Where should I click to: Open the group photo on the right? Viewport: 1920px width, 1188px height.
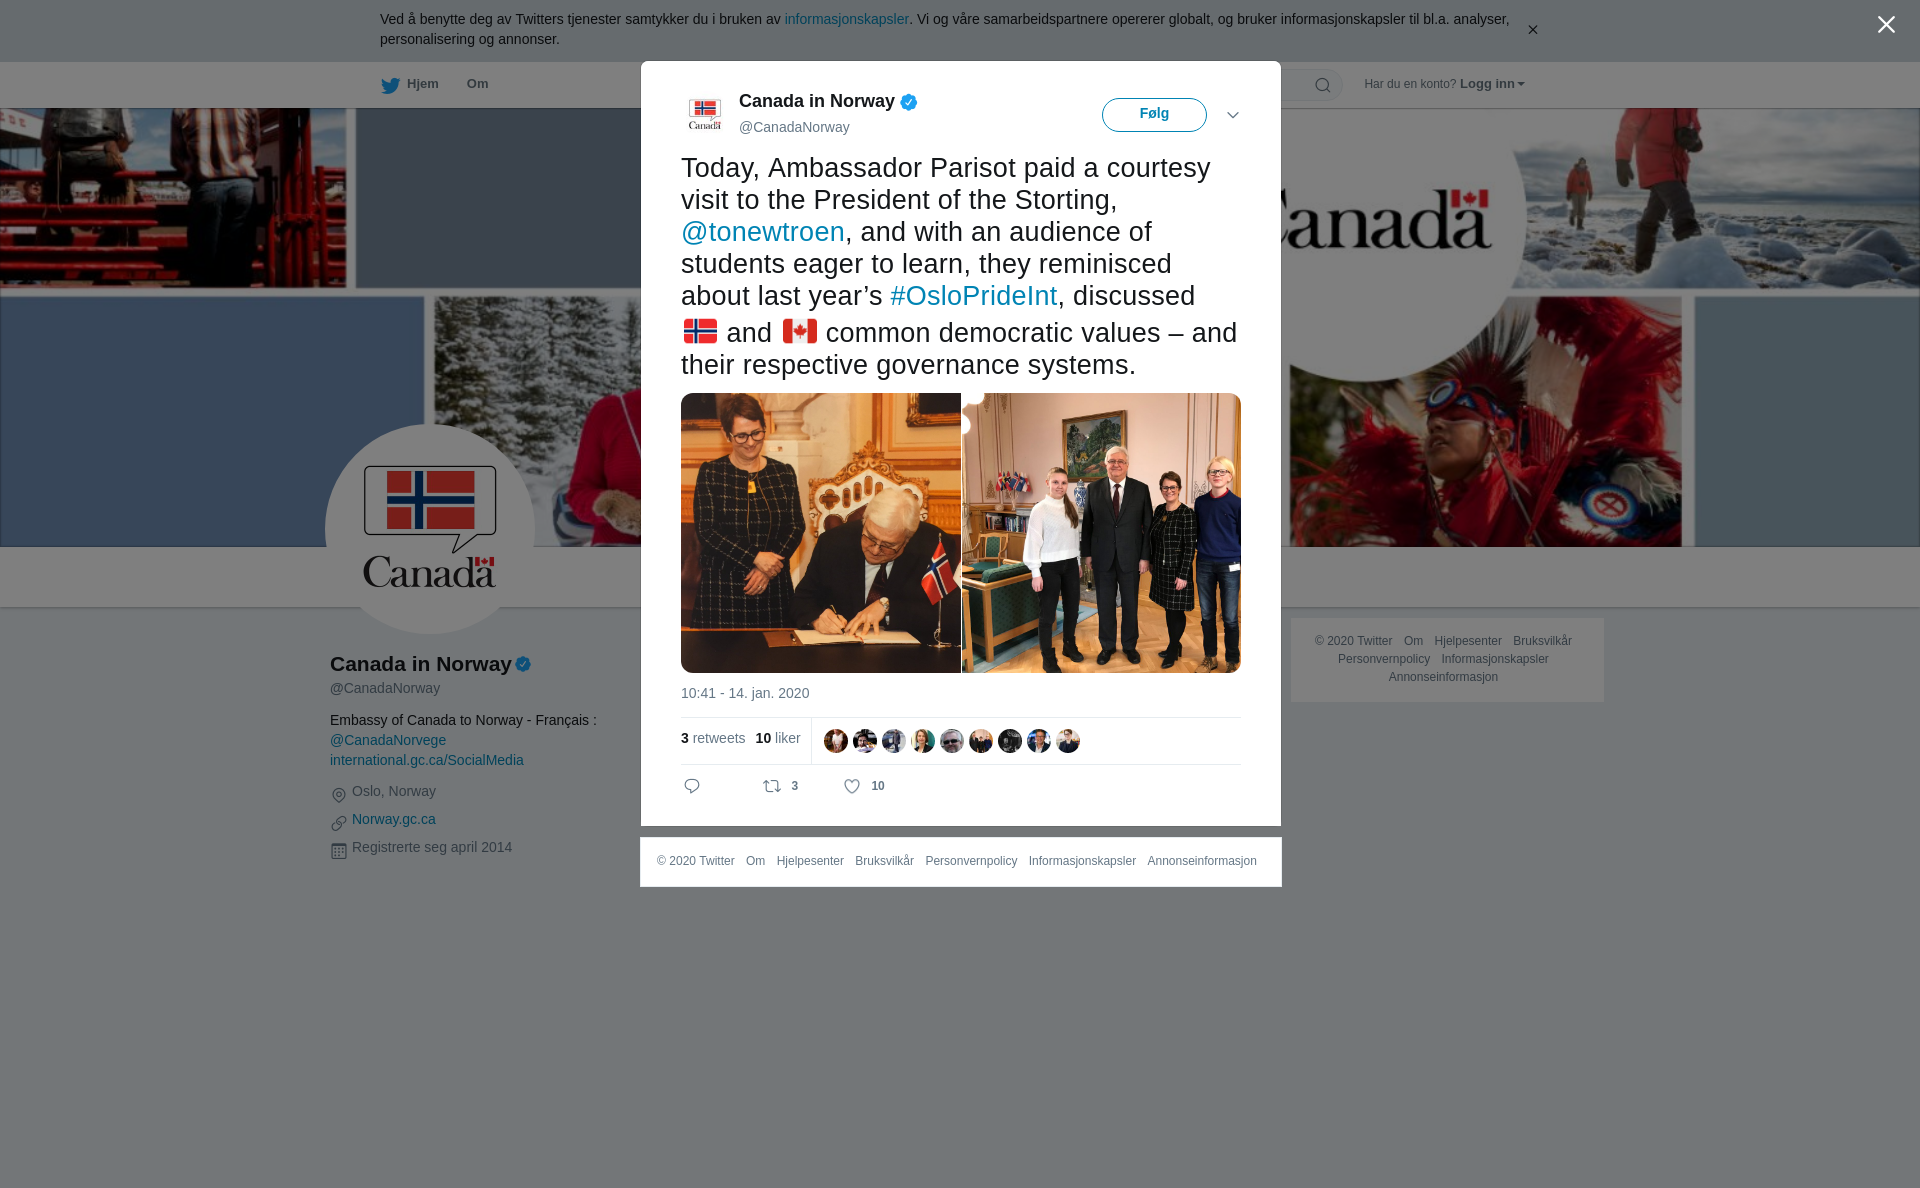(x=1101, y=533)
